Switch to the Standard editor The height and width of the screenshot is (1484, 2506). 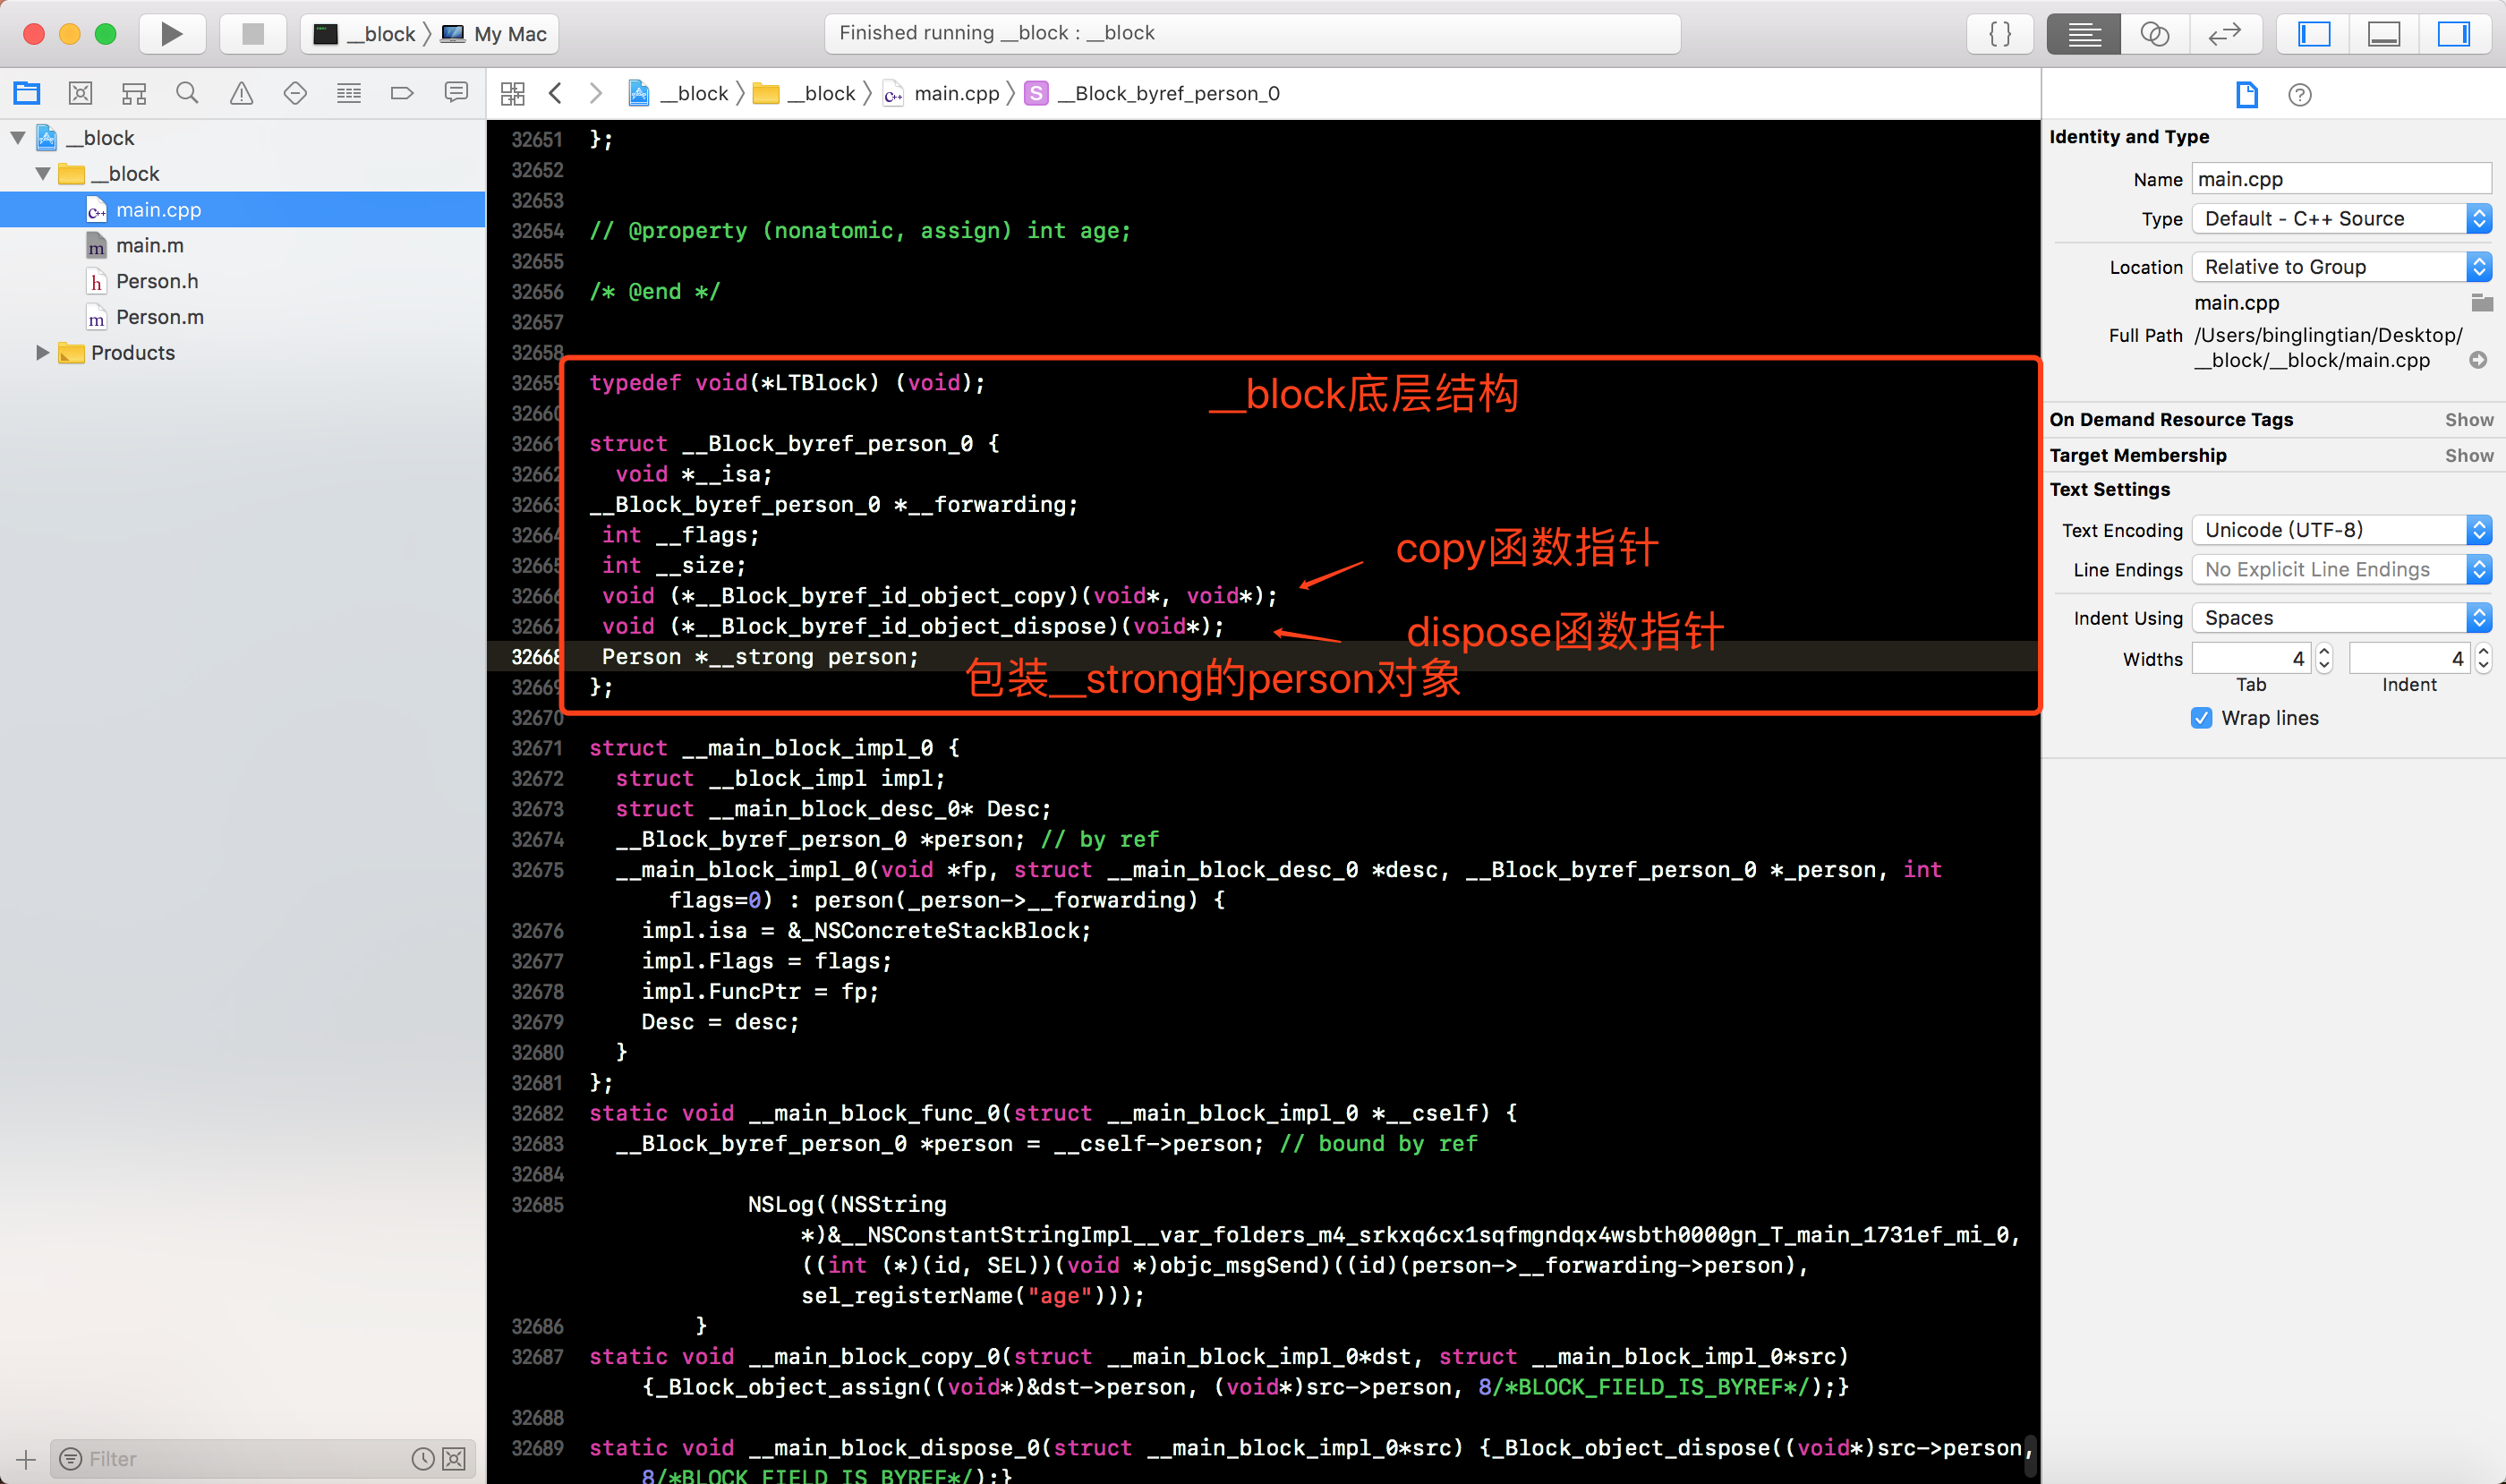point(2084,34)
